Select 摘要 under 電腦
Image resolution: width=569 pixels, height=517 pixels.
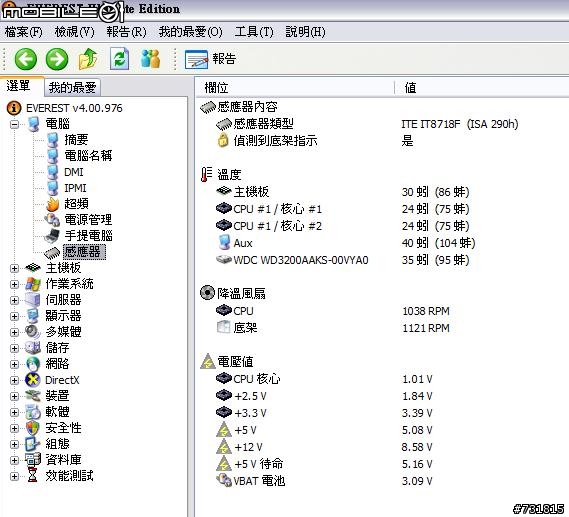76,140
